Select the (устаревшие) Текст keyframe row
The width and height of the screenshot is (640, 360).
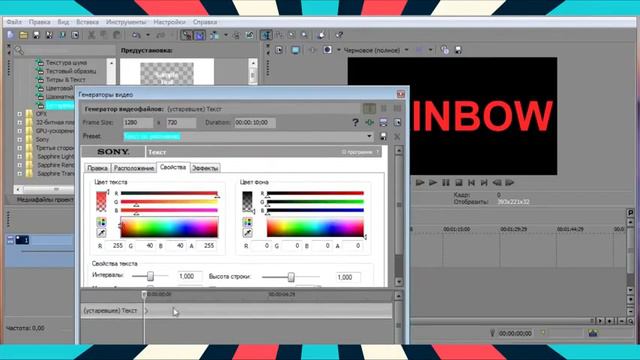pos(236,311)
